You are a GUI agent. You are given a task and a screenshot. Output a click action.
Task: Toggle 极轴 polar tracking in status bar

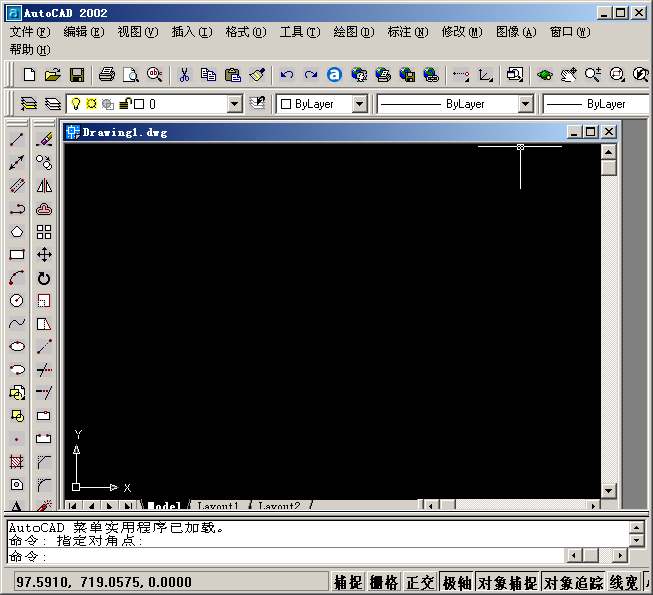point(456,582)
